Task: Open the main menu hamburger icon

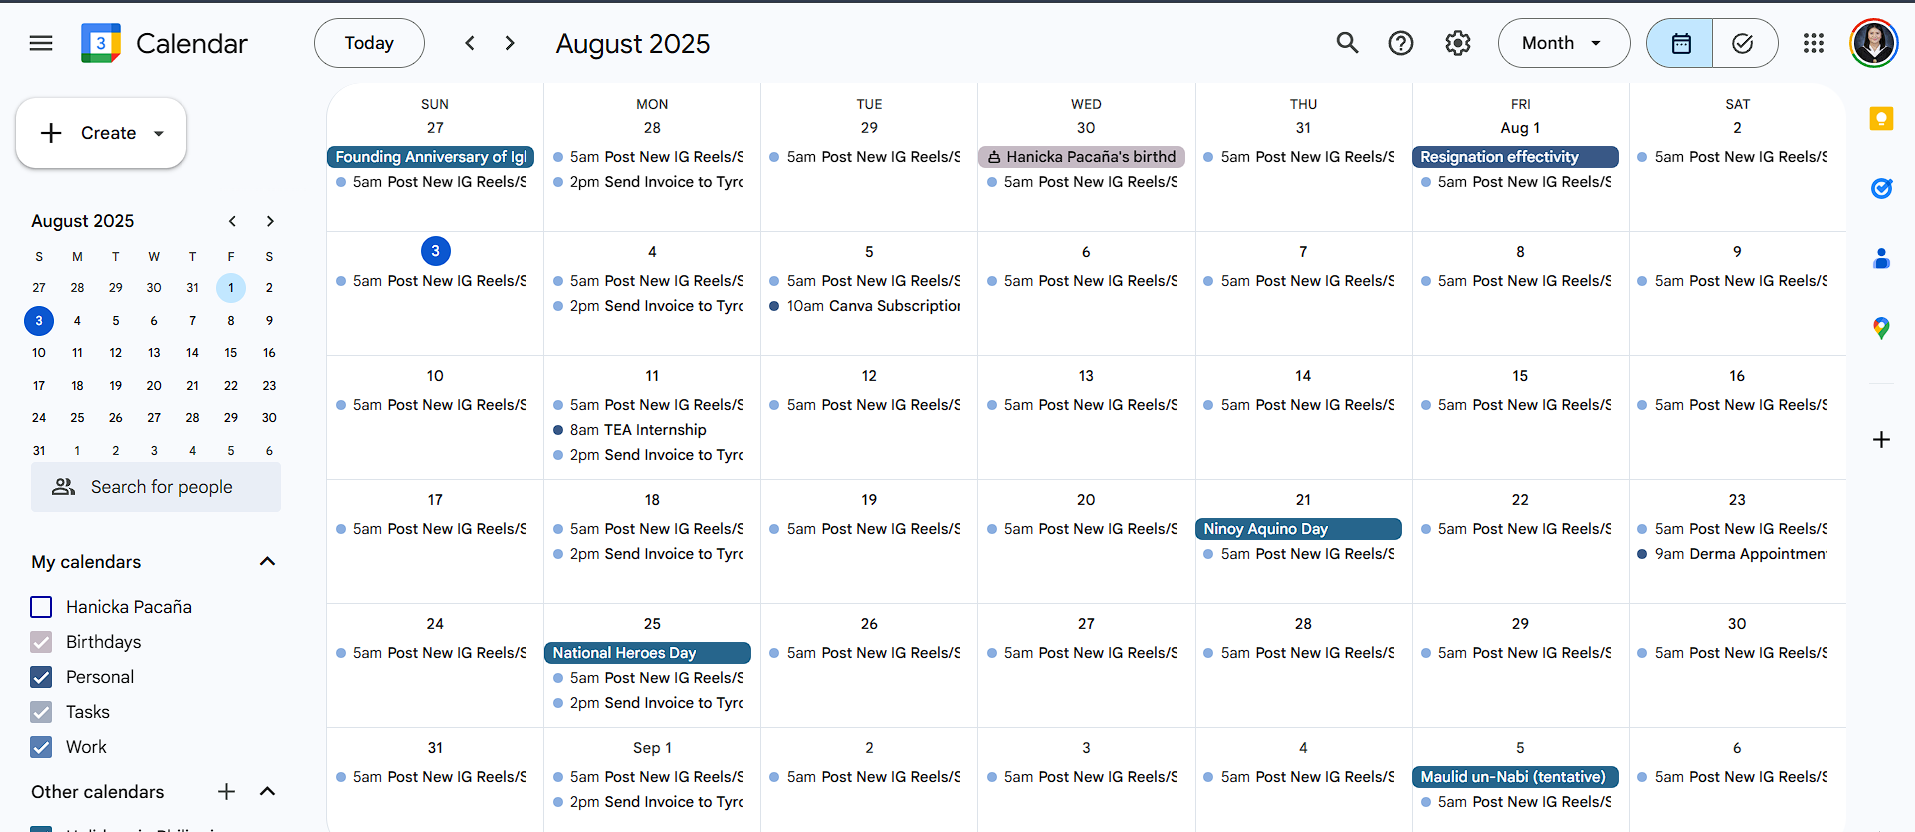Action: [41, 43]
